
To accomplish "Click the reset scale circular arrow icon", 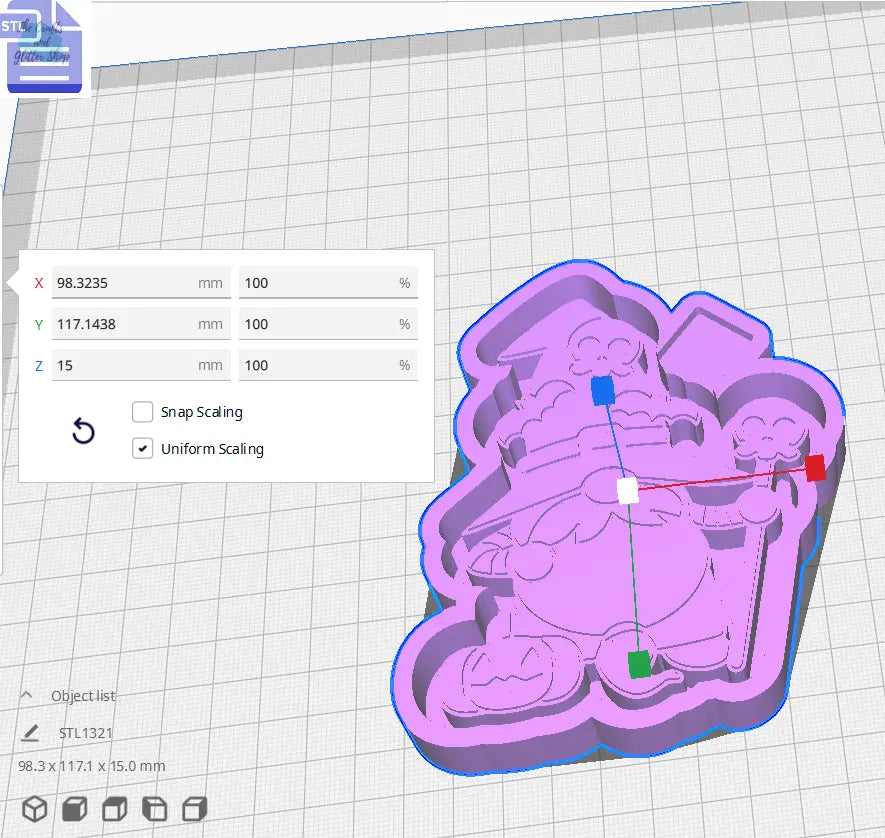I will coord(83,431).
